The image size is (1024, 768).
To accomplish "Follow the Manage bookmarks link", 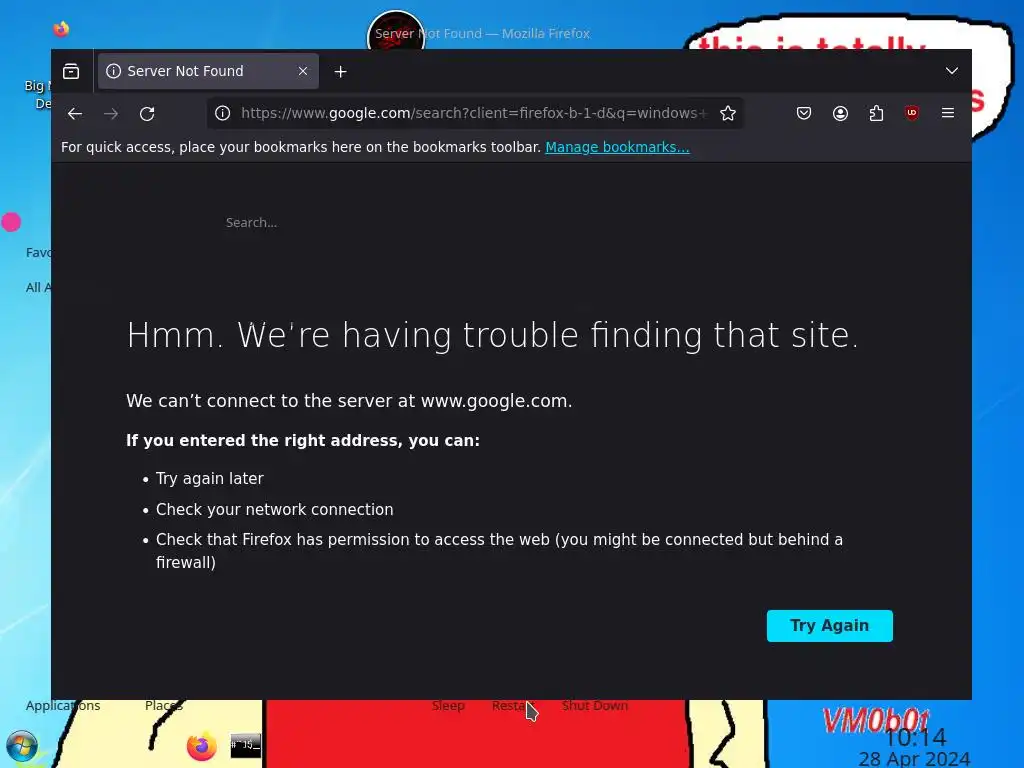I will point(617,147).
